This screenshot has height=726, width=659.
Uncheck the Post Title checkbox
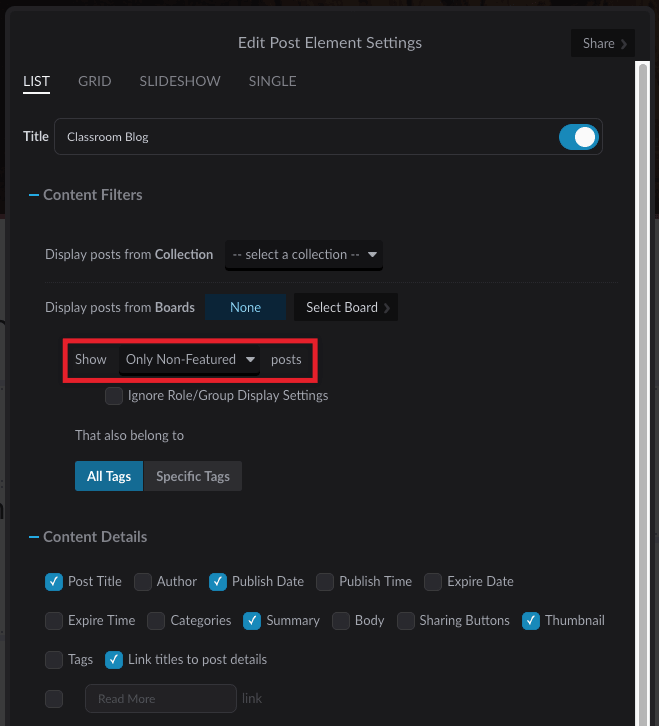(54, 582)
